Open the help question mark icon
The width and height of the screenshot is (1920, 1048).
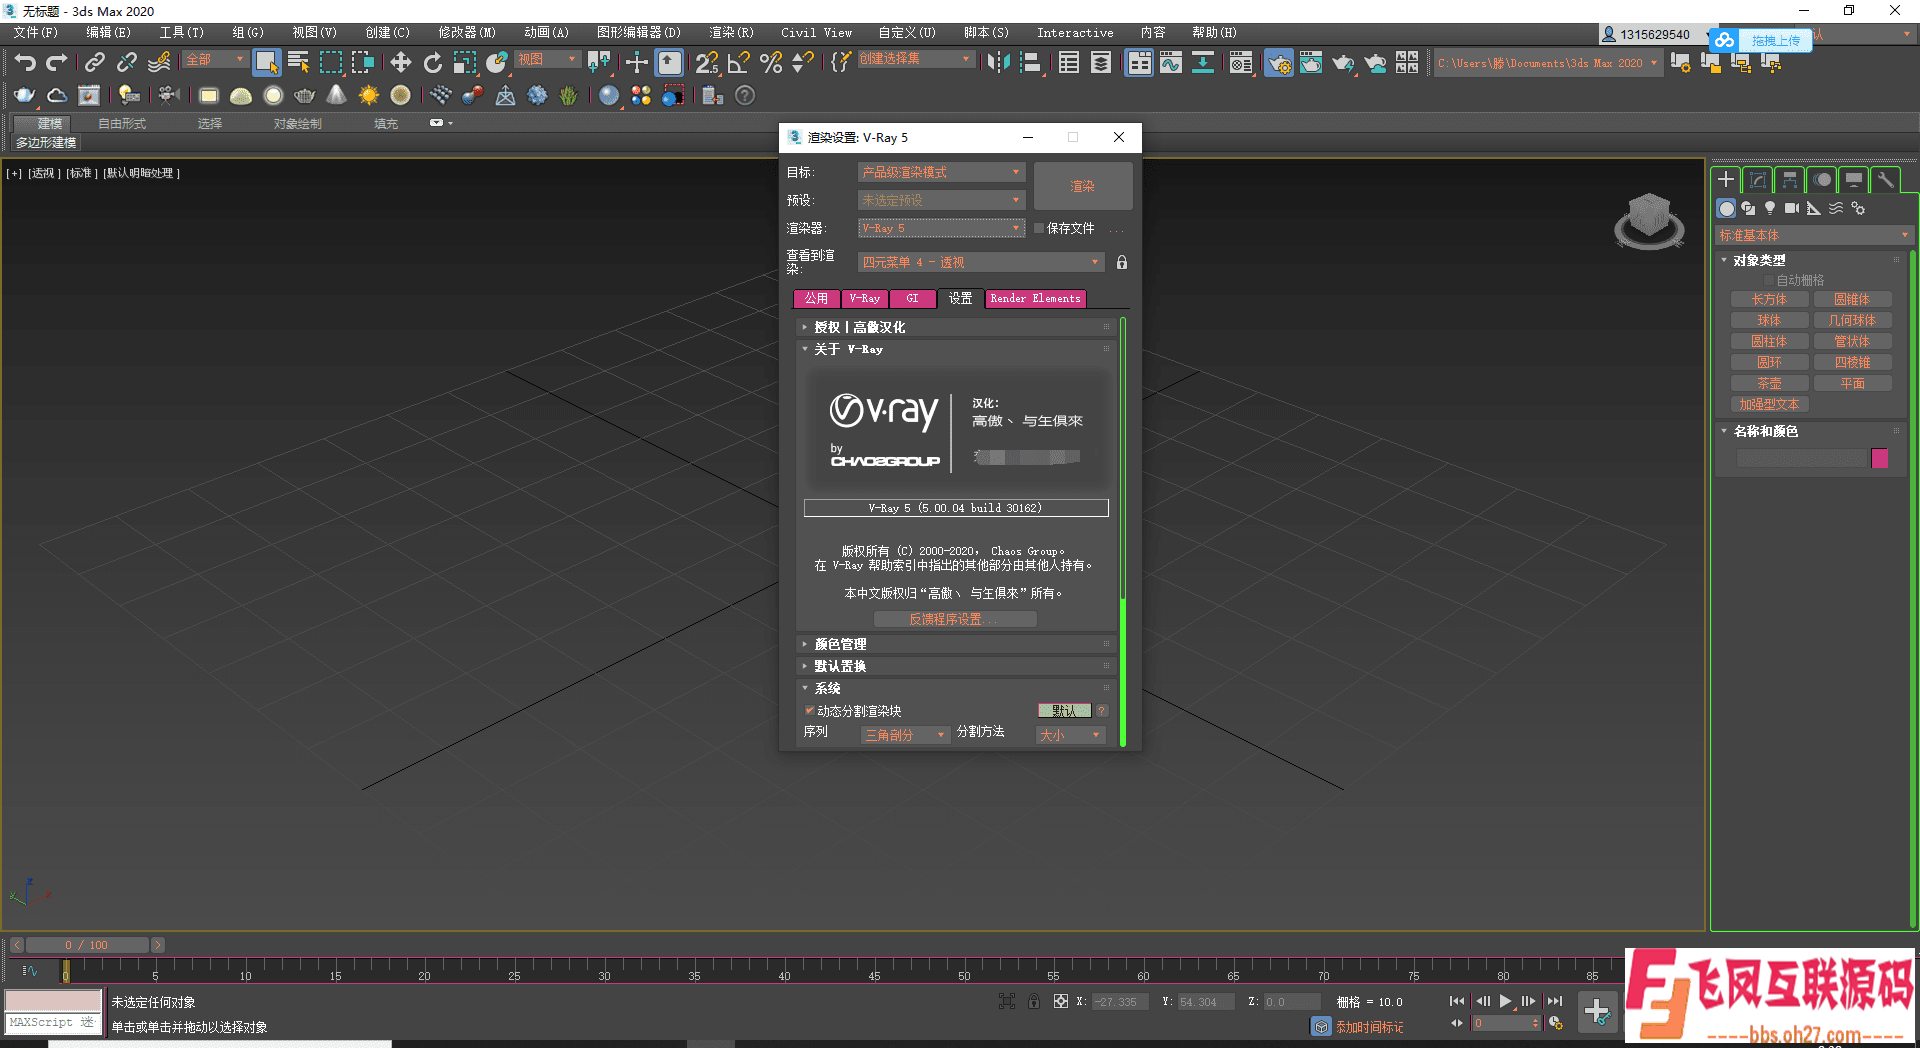744,96
